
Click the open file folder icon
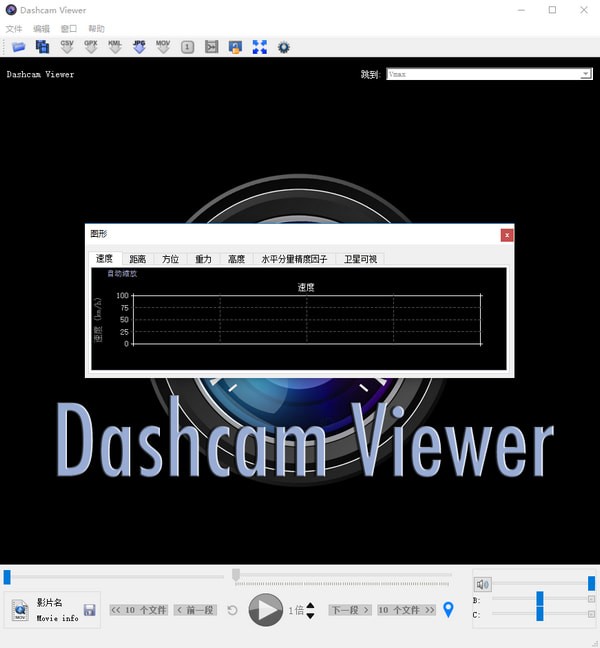pos(18,47)
